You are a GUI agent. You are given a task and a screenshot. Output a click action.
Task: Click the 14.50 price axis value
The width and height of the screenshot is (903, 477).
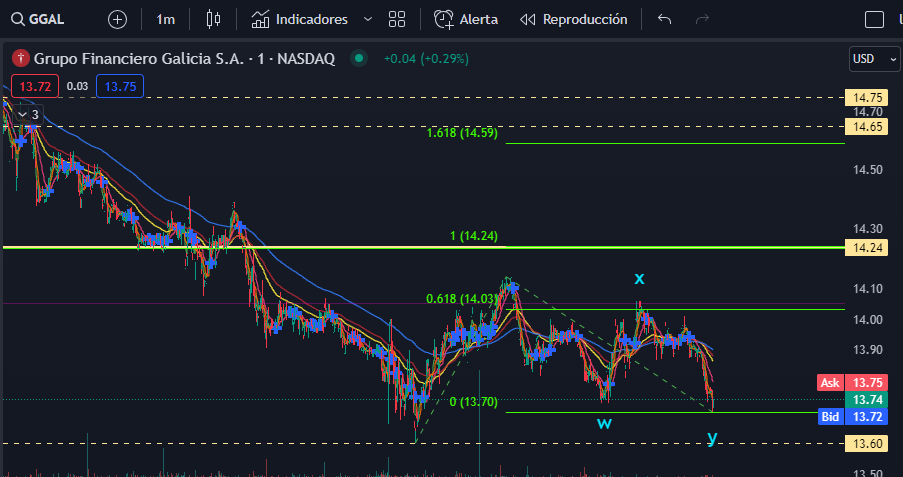click(x=868, y=169)
